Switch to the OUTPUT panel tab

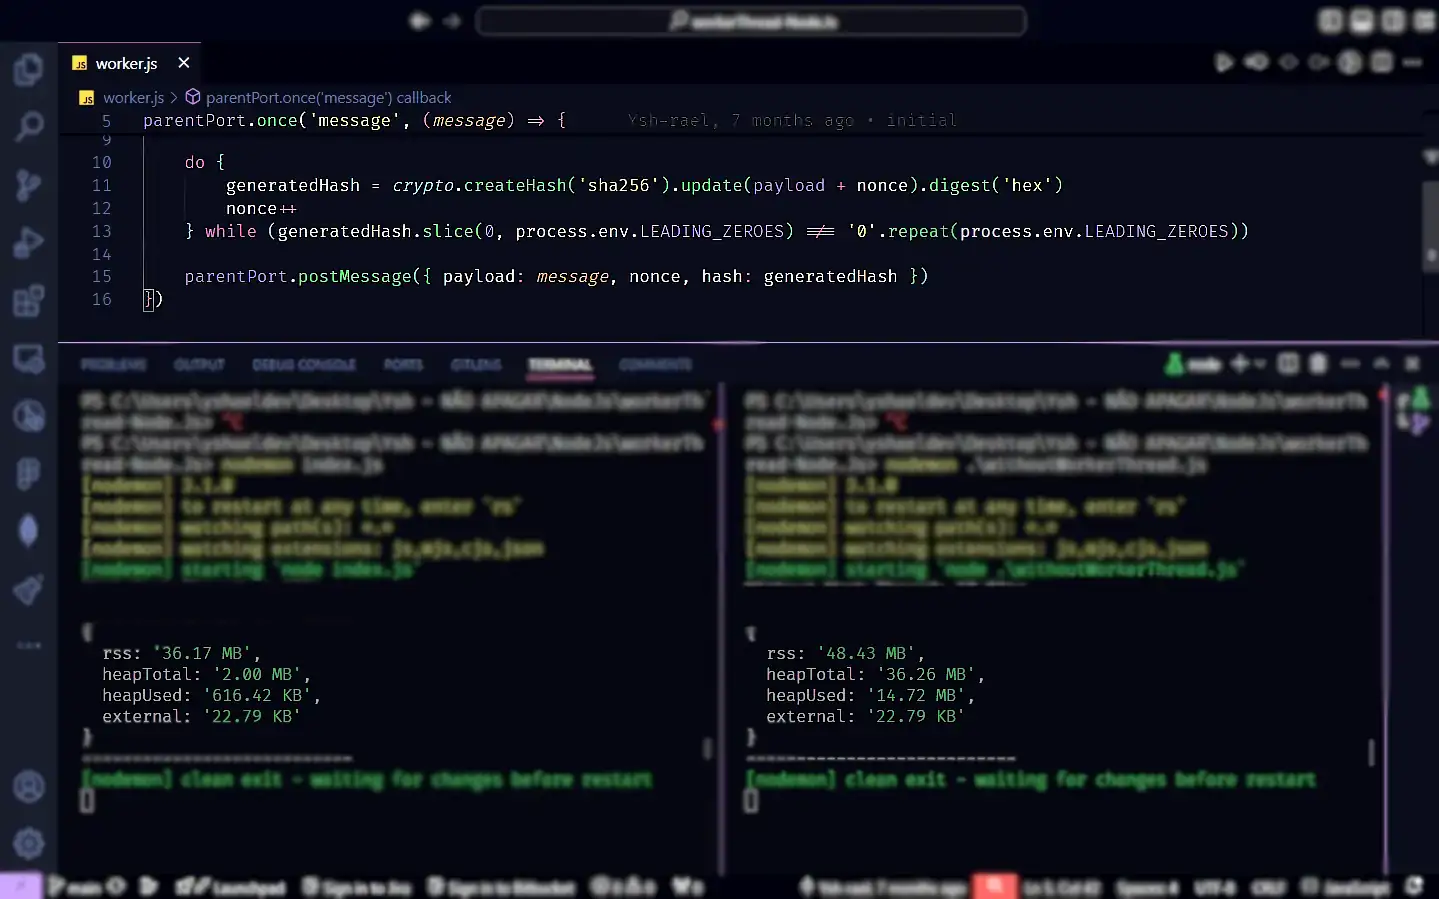(199, 365)
